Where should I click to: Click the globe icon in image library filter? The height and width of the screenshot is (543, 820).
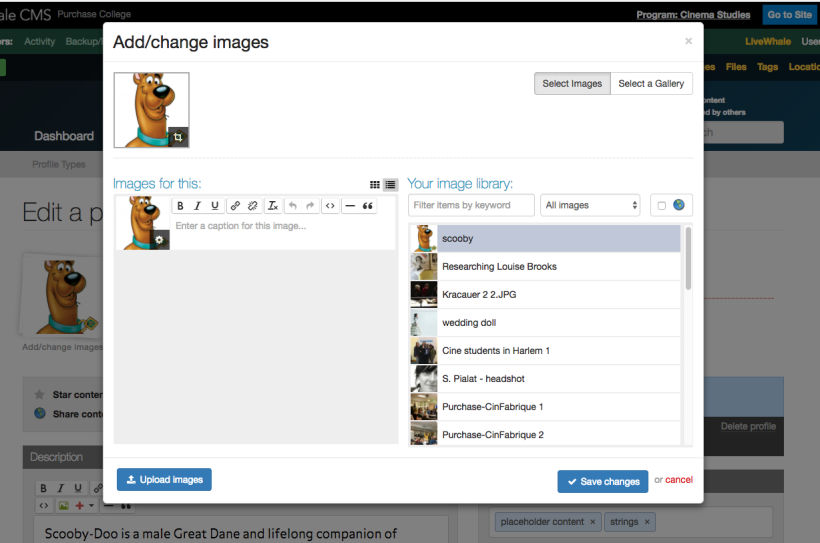point(679,205)
